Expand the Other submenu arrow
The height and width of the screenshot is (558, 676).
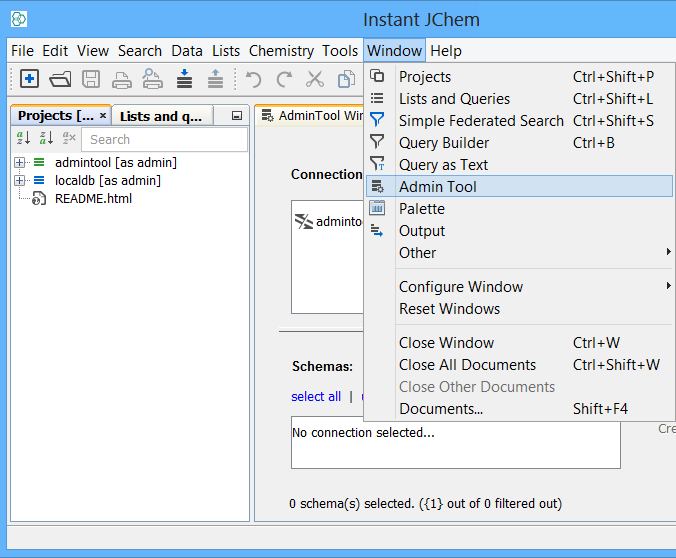[668, 252]
